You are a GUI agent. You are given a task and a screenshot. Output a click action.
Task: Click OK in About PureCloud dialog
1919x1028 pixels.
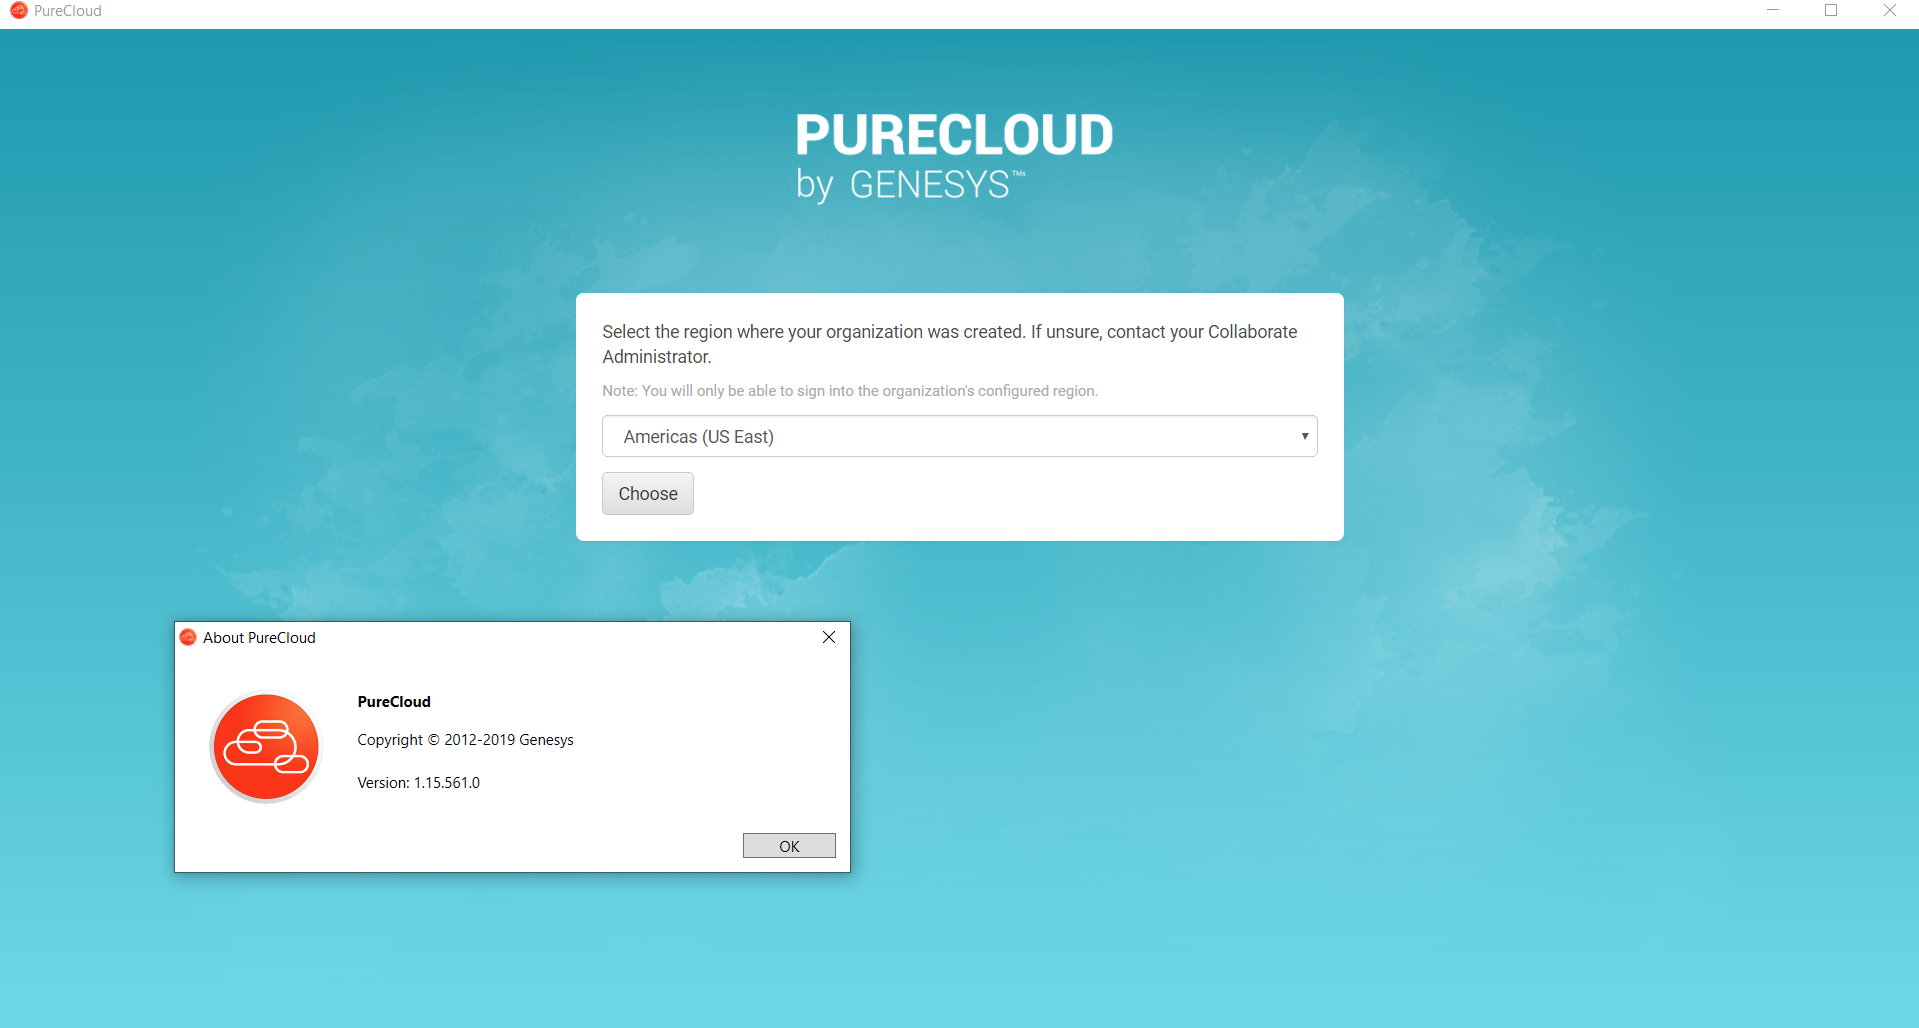pos(789,846)
